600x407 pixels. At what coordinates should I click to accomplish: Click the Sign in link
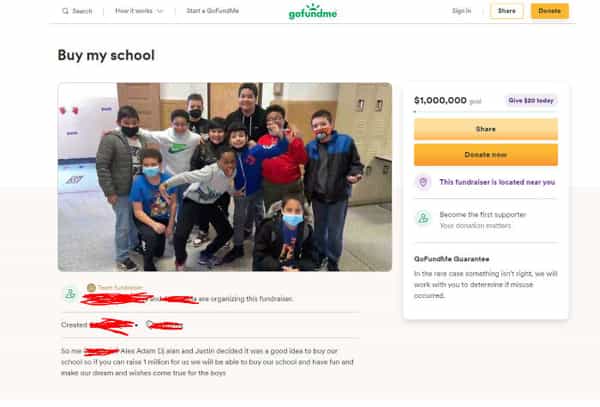pyautogui.click(x=461, y=11)
